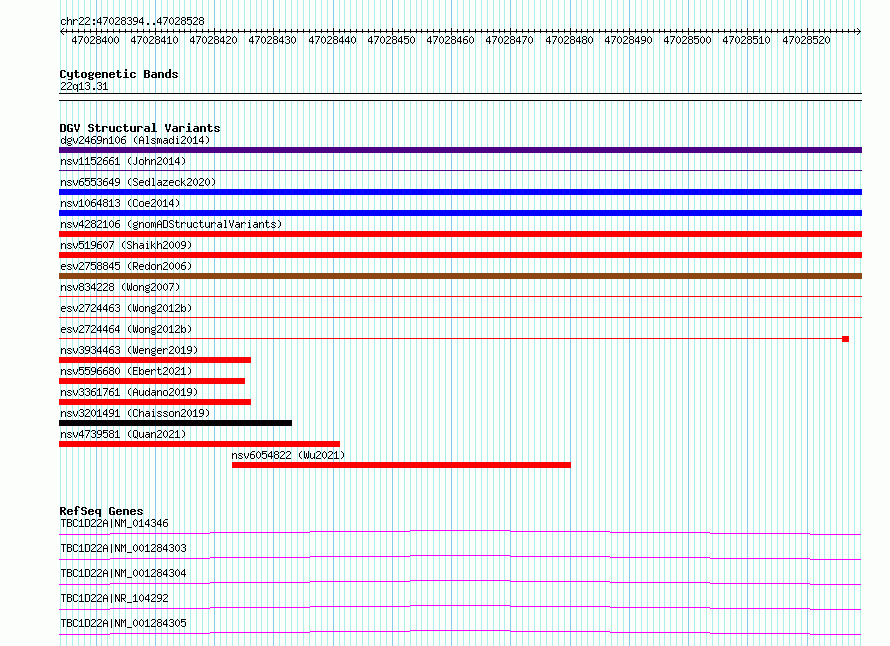890x646 pixels.
Task: Click the 22q13.31 band label
Action: (84, 87)
